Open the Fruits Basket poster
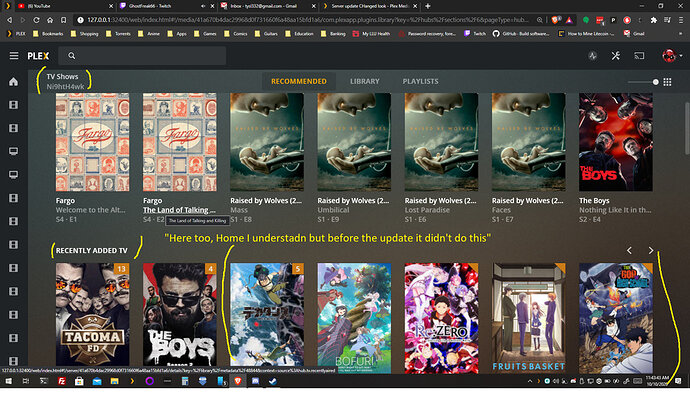The image size is (690, 416). 529,318
